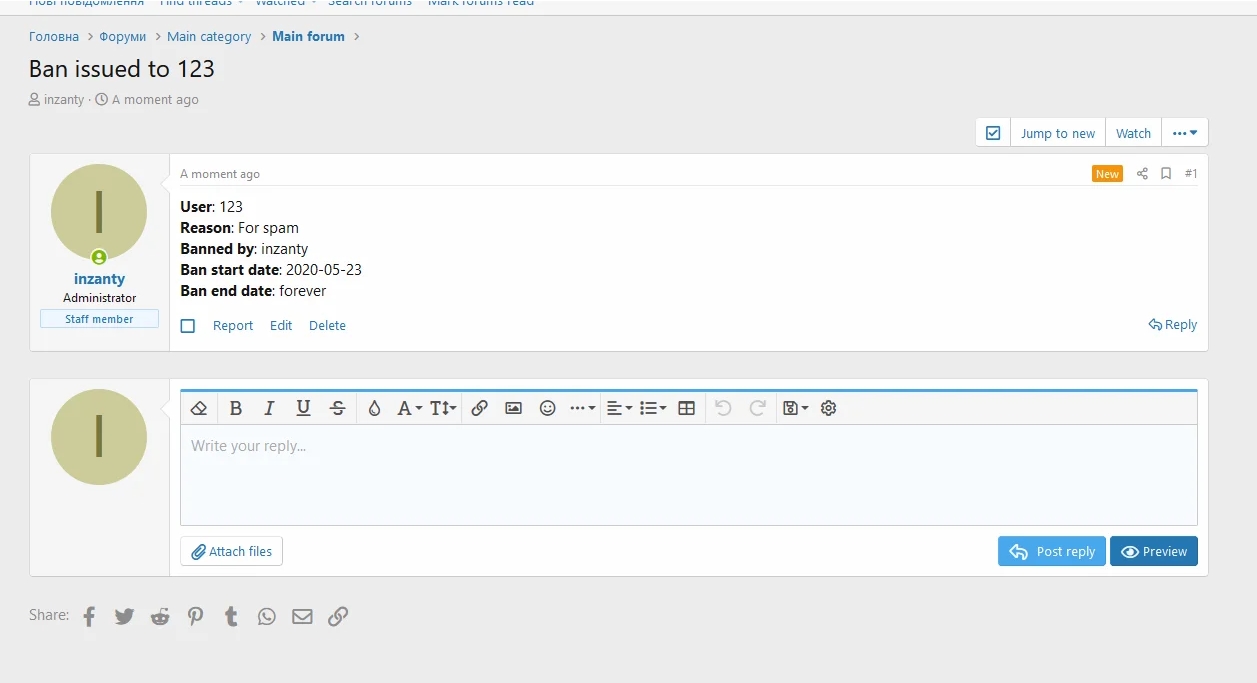Share the first post via the share icon

click(1142, 173)
